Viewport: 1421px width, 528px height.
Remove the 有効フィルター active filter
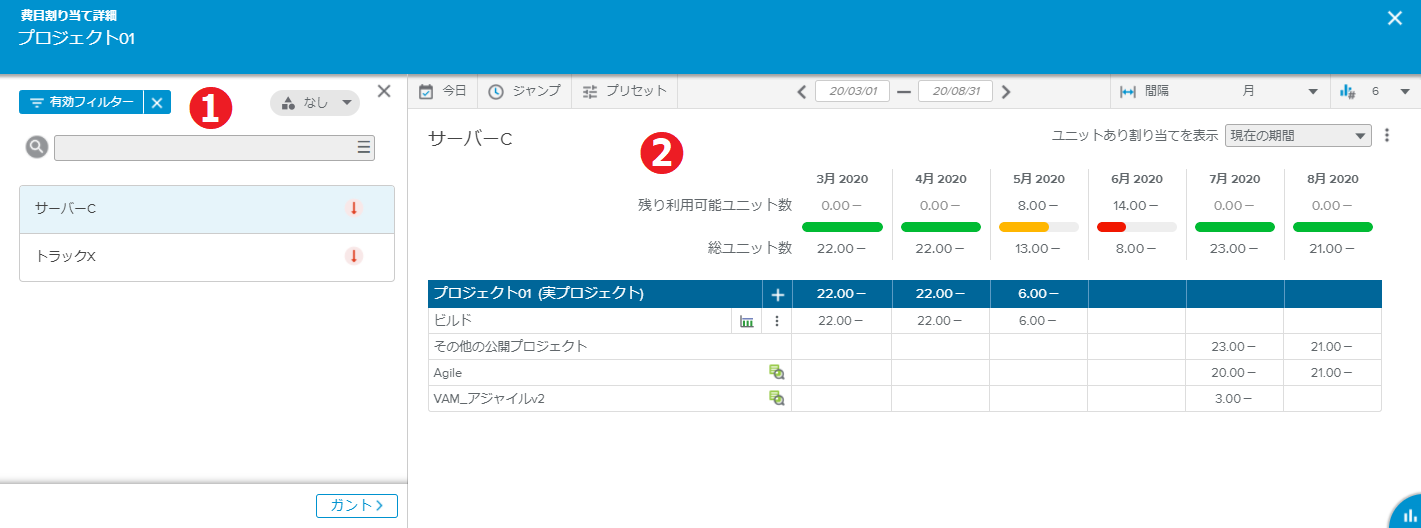pos(157,103)
